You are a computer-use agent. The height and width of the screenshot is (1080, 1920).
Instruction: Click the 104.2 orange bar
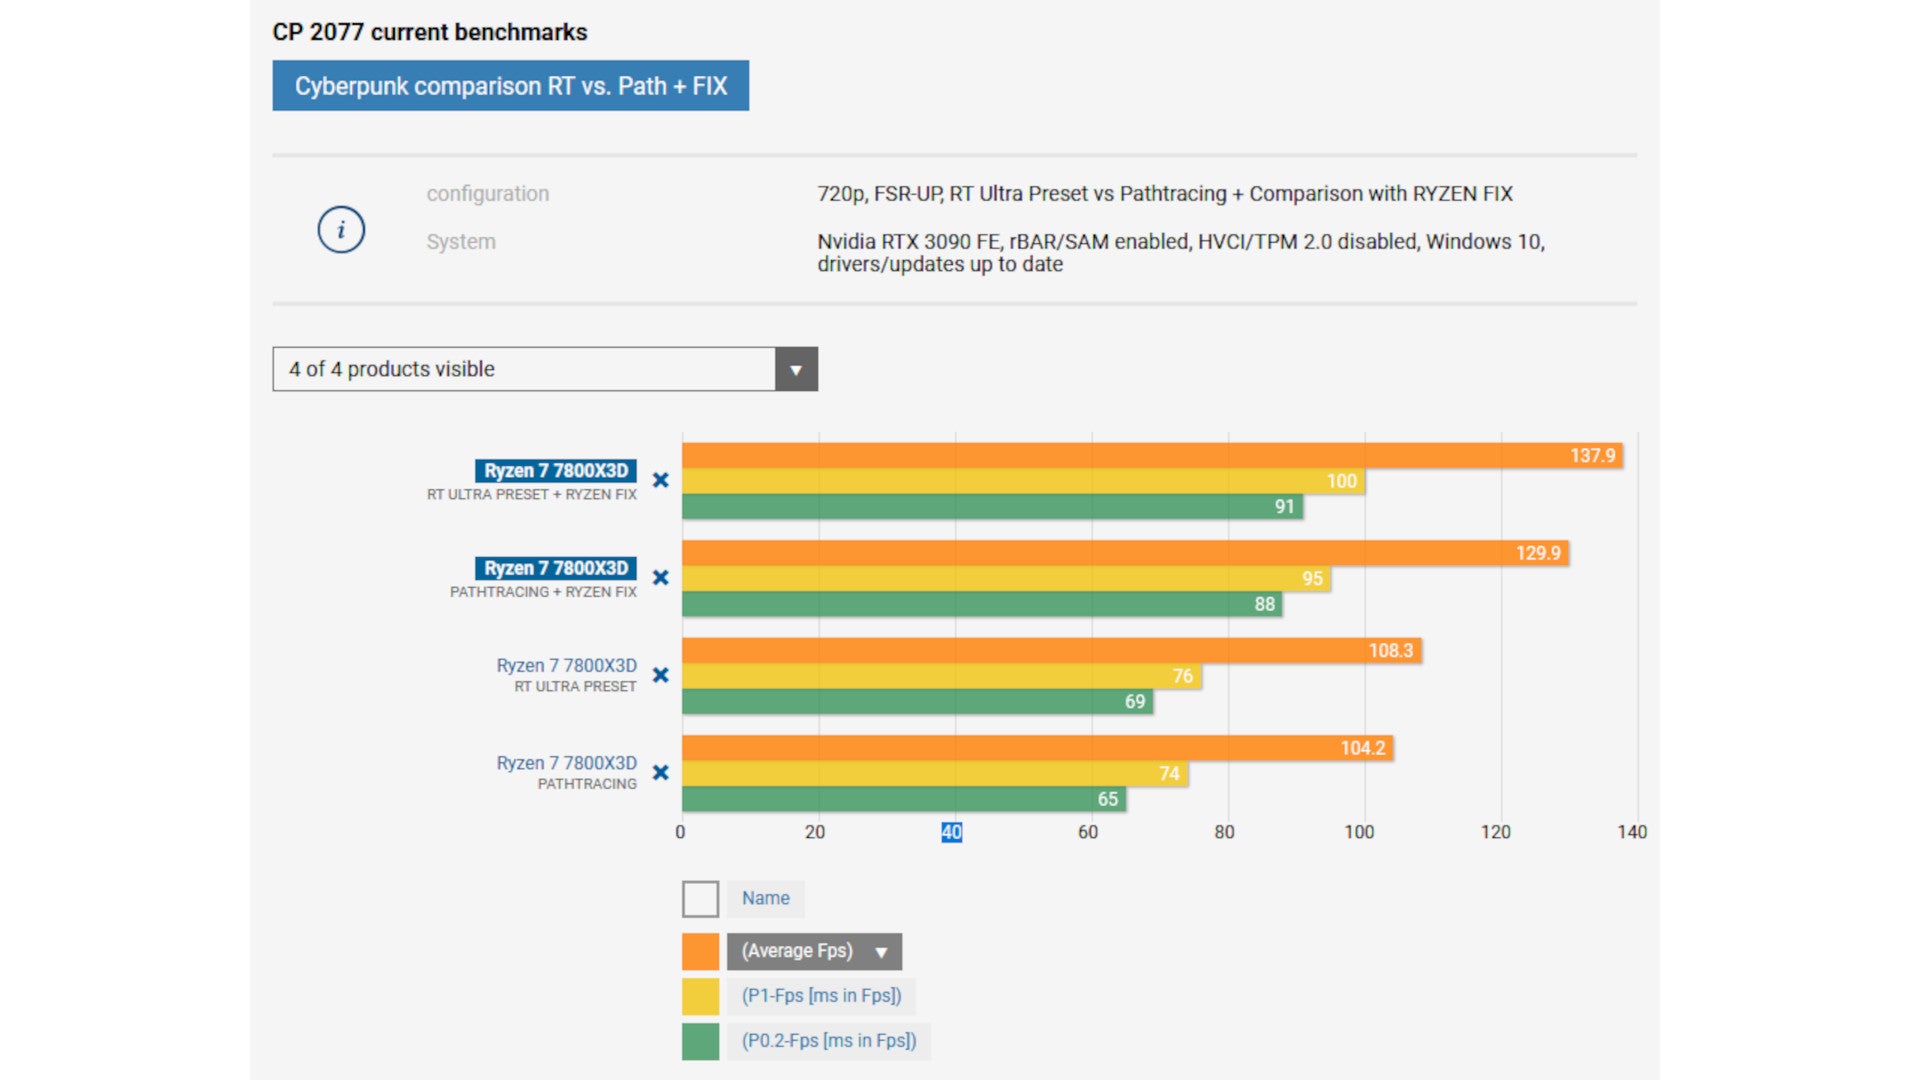click(x=1038, y=748)
